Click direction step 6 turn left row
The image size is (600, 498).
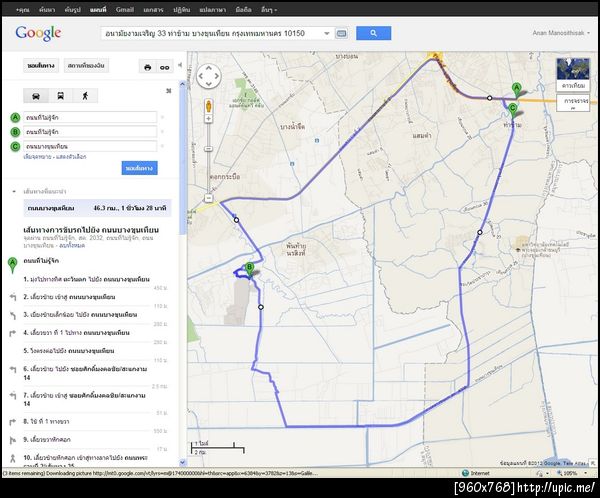[88, 373]
